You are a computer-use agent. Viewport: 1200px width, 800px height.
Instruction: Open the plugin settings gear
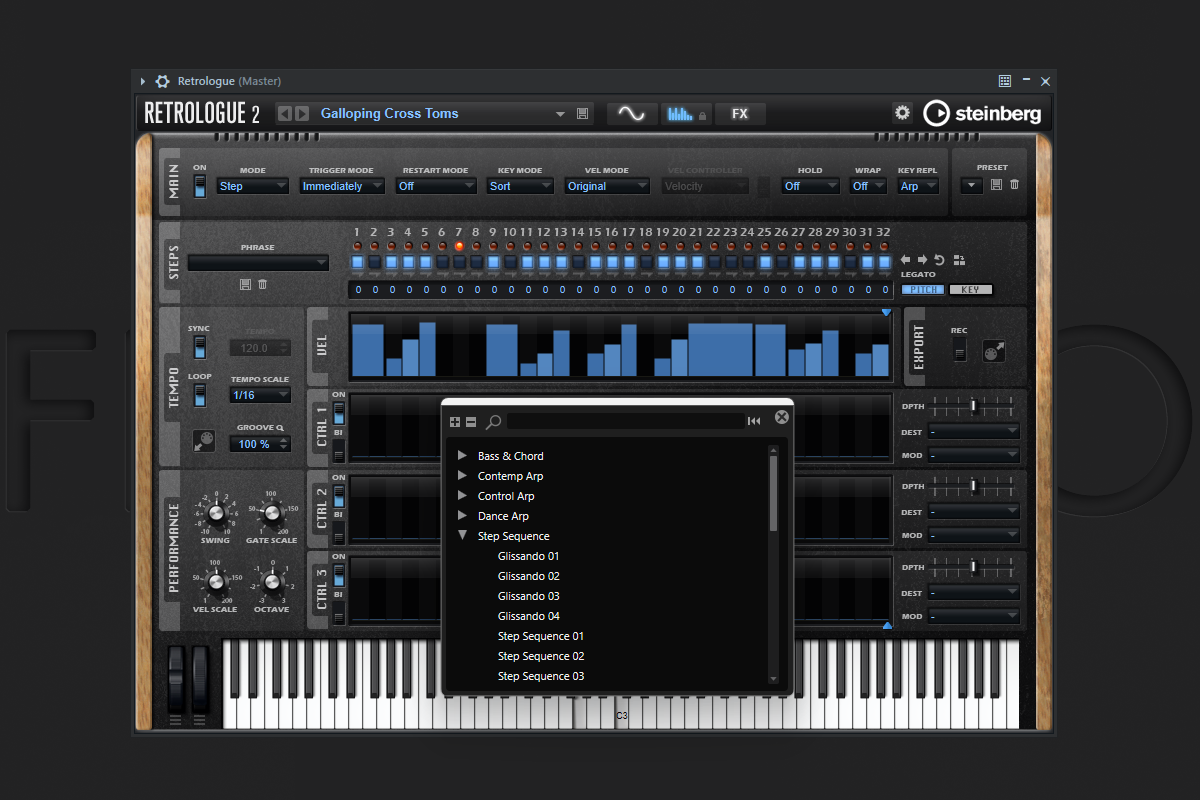click(x=902, y=113)
